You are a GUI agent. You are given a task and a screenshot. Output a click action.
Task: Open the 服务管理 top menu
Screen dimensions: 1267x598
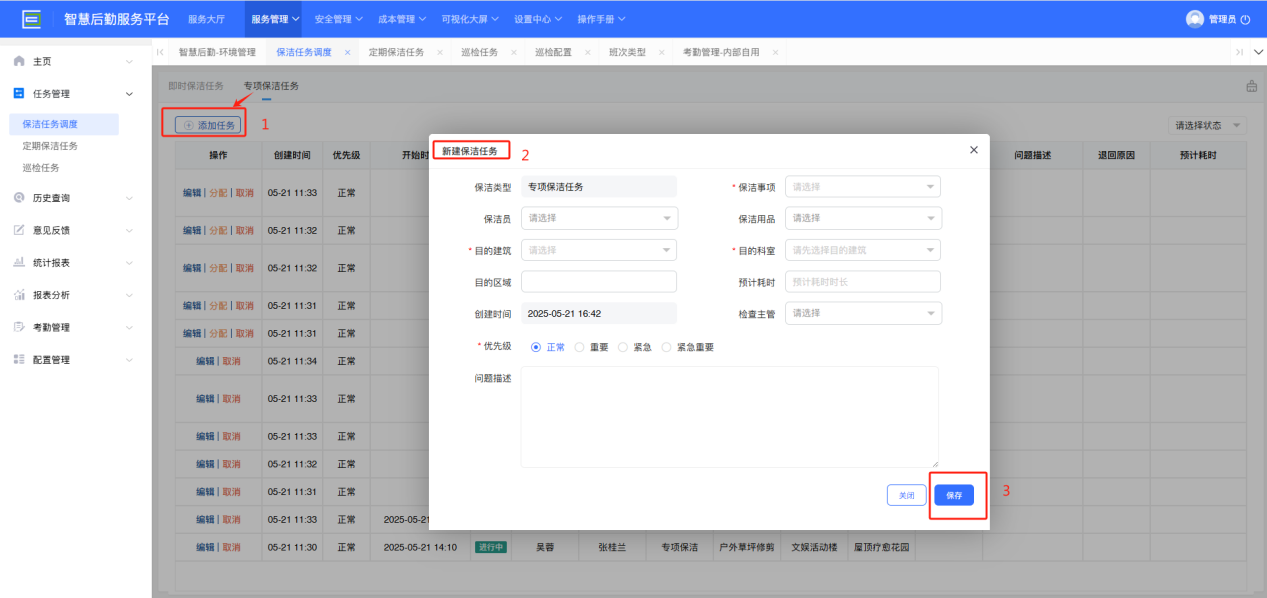275,19
